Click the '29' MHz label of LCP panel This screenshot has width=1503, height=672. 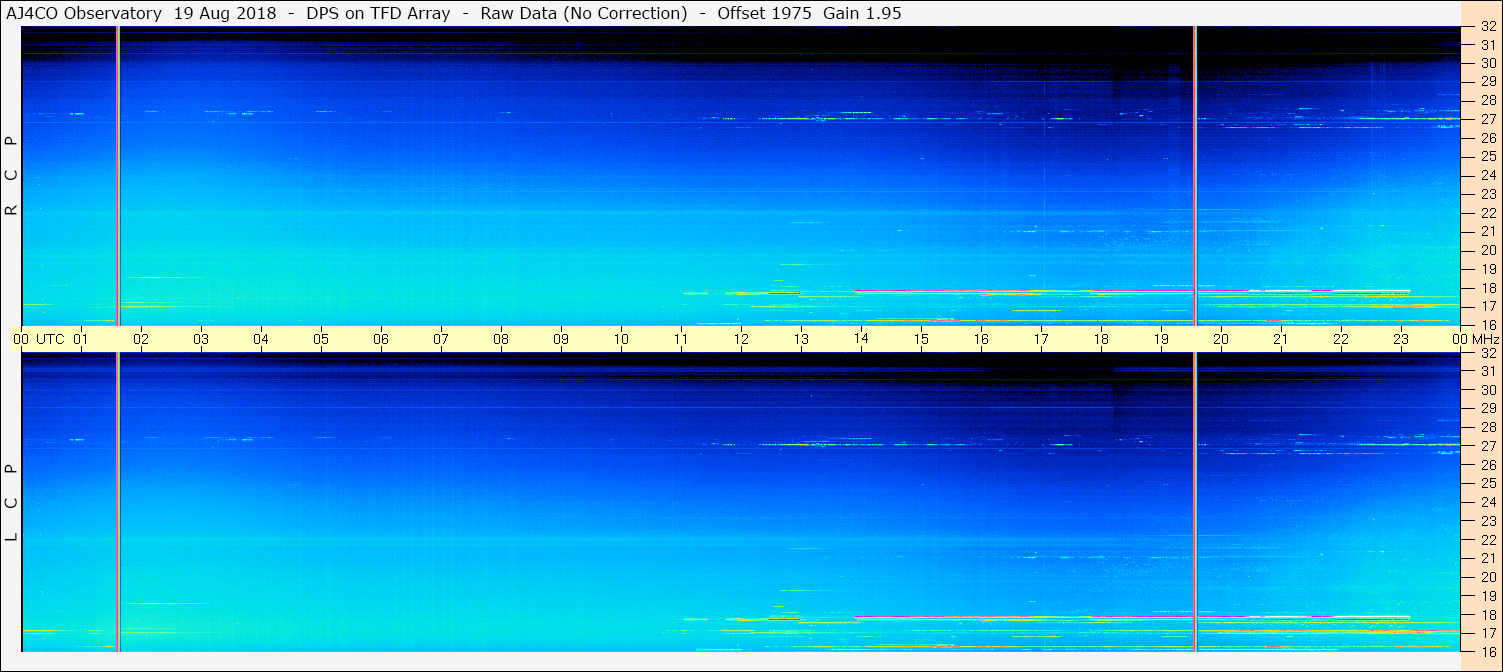1488,408
